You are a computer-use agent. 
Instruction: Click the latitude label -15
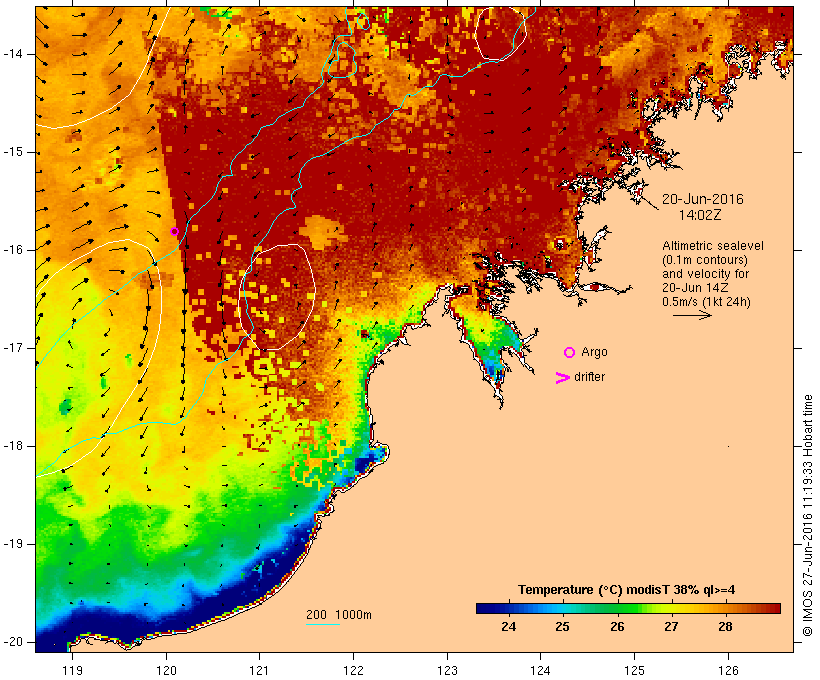coord(12,152)
